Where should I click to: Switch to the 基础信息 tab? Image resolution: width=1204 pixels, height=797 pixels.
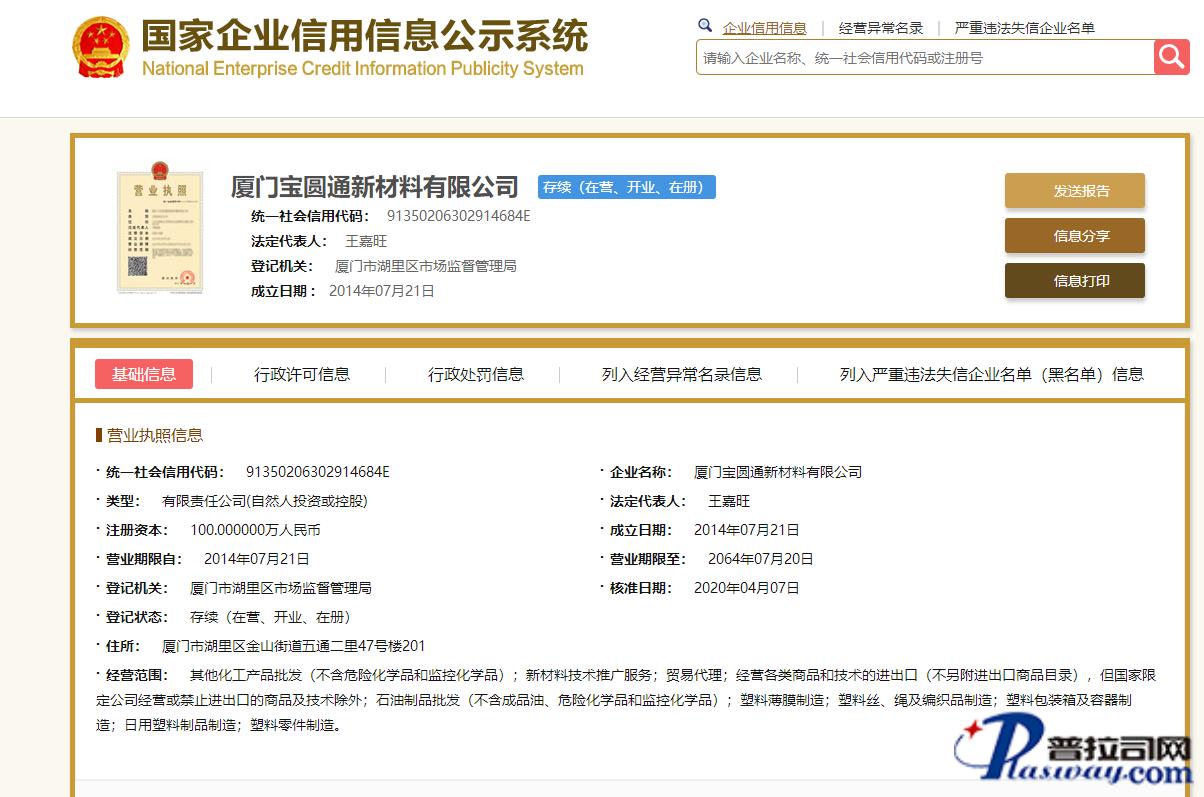(144, 374)
